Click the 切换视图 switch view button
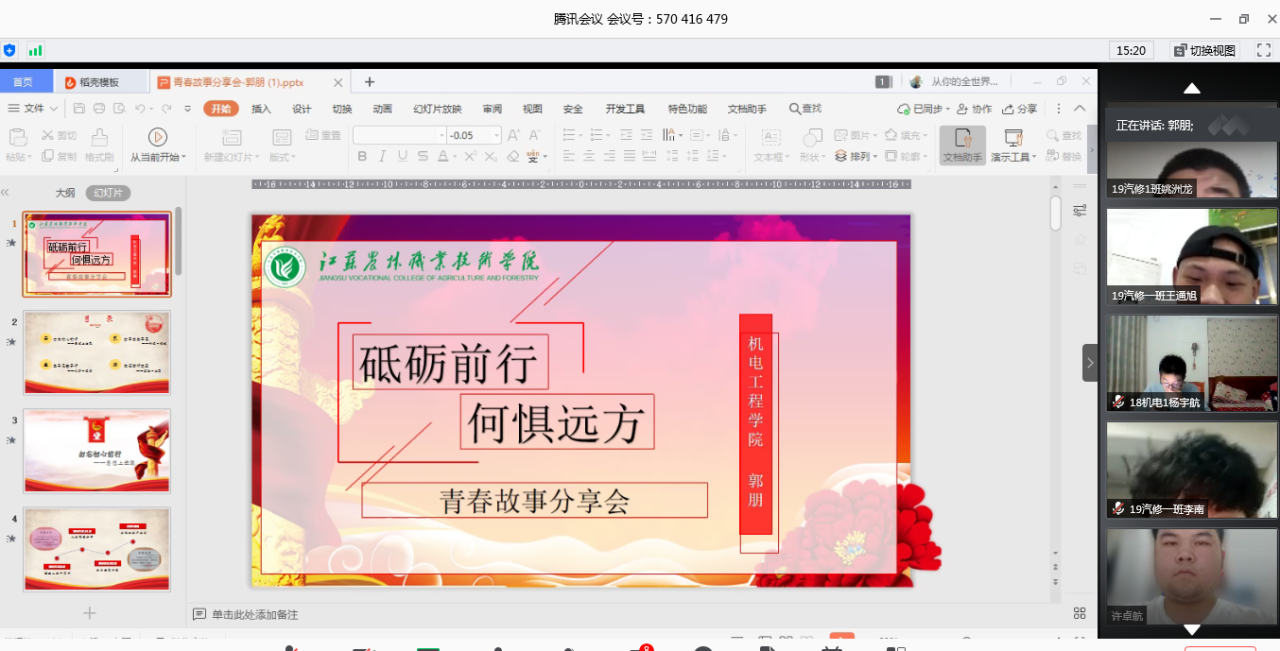 (x=1204, y=50)
